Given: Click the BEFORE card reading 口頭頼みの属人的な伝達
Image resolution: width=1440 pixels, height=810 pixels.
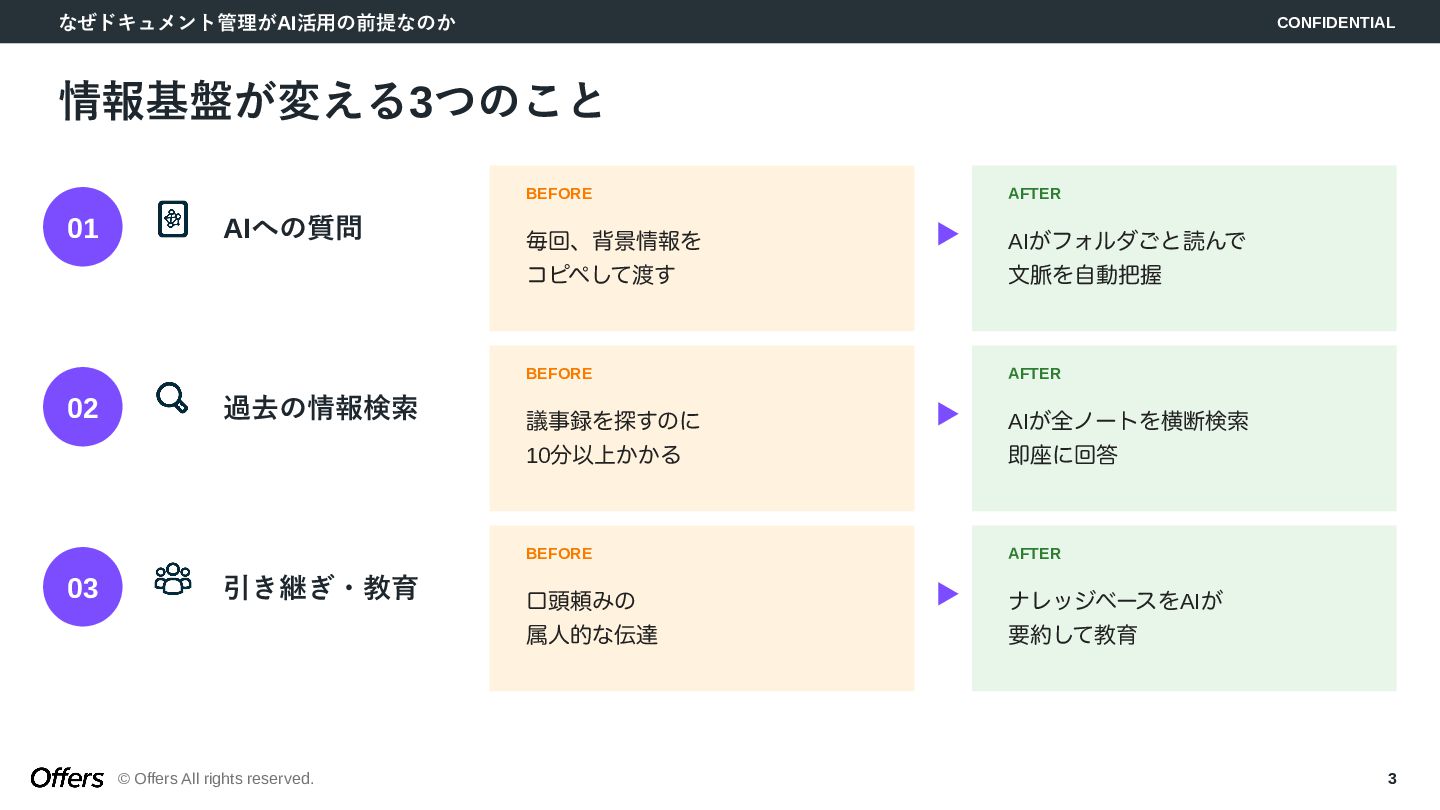Looking at the screenshot, I should tap(702, 608).
